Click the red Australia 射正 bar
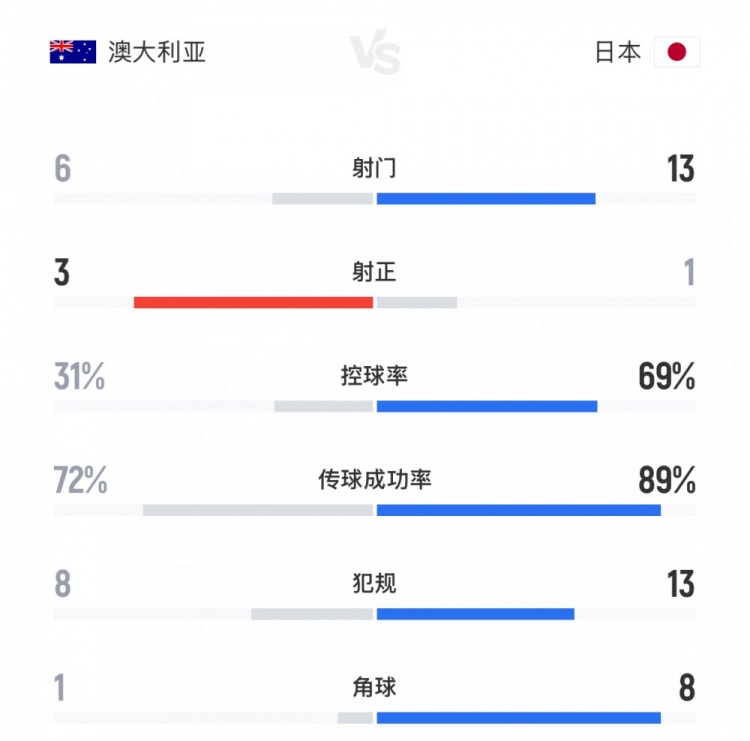This screenshot has height=741, width=750. coord(253,302)
